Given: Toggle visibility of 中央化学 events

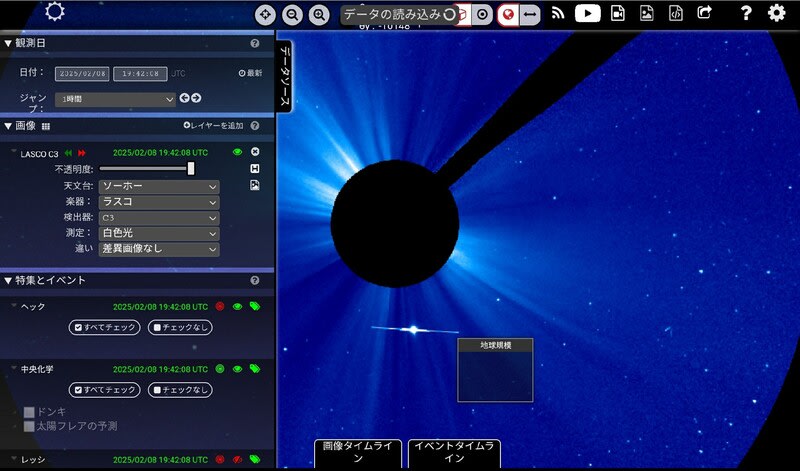Looking at the screenshot, I should [237, 369].
